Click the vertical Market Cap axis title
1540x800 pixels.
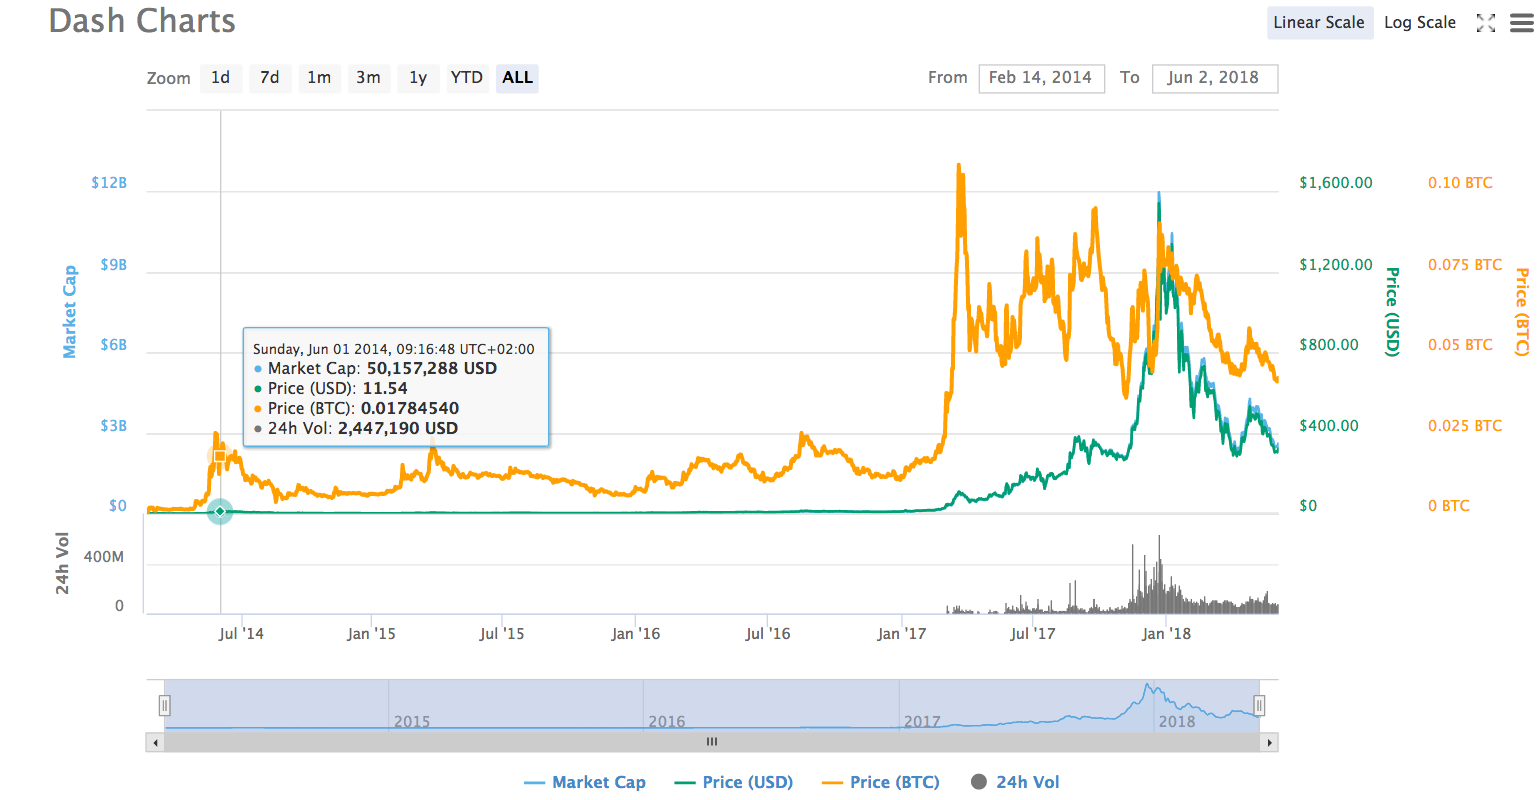[70, 312]
